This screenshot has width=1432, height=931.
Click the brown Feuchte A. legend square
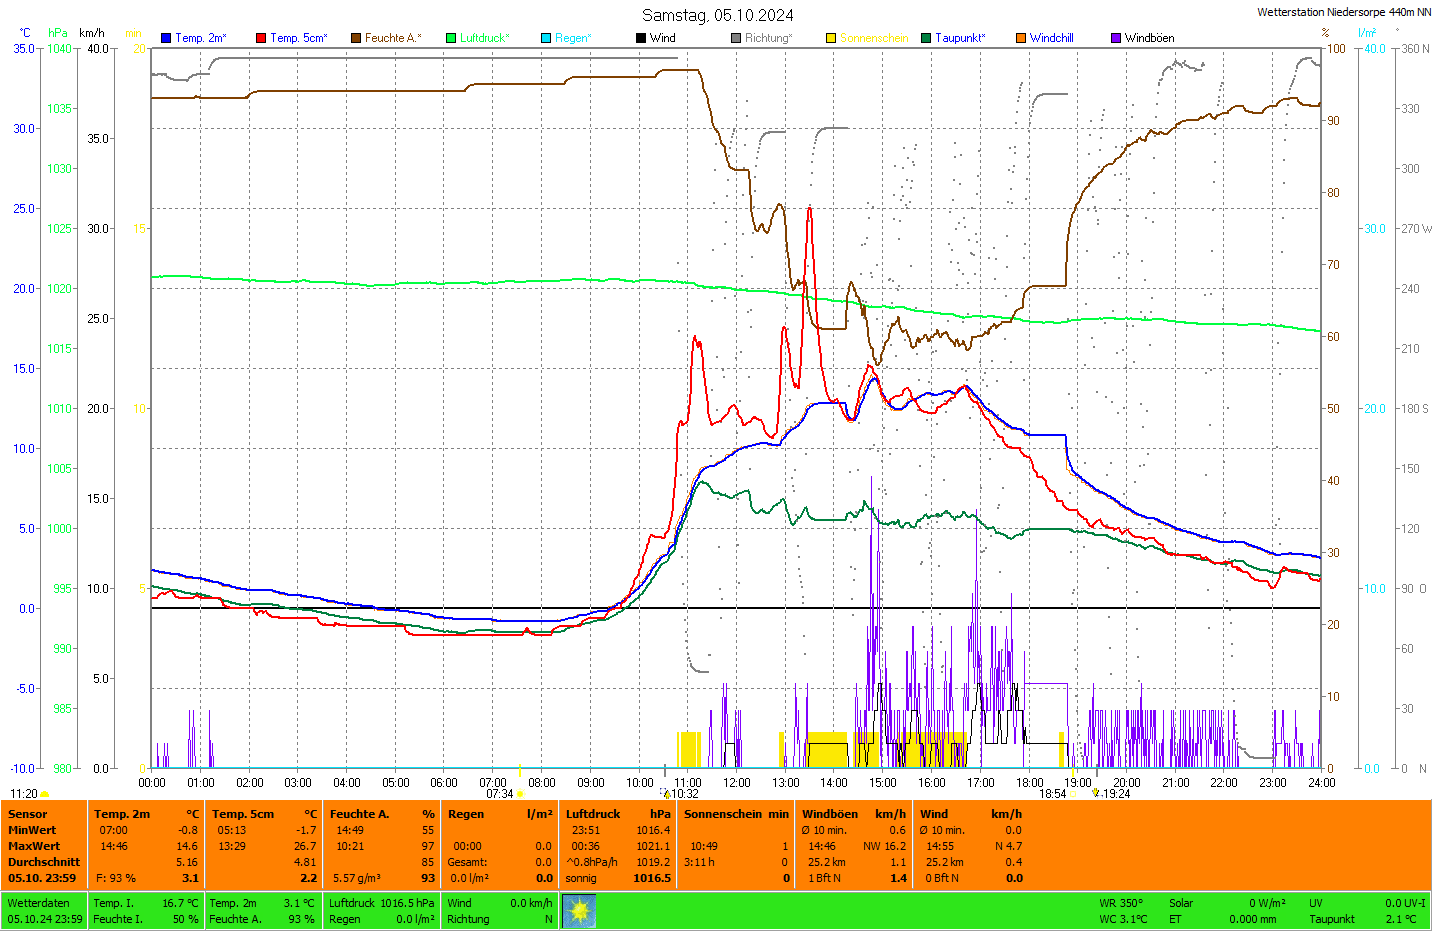tap(356, 38)
